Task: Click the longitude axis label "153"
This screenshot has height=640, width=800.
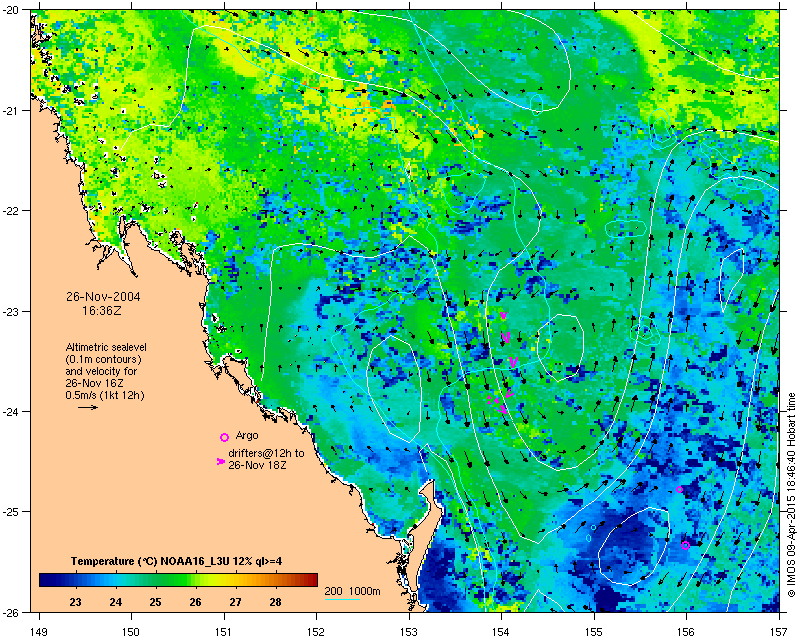Action: (409, 632)
